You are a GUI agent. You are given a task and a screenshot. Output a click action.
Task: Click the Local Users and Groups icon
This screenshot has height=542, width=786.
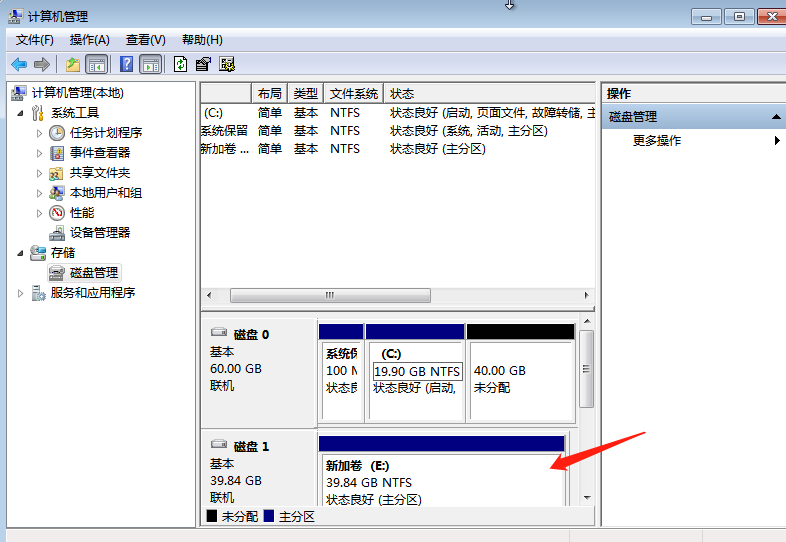click(57, 193)
